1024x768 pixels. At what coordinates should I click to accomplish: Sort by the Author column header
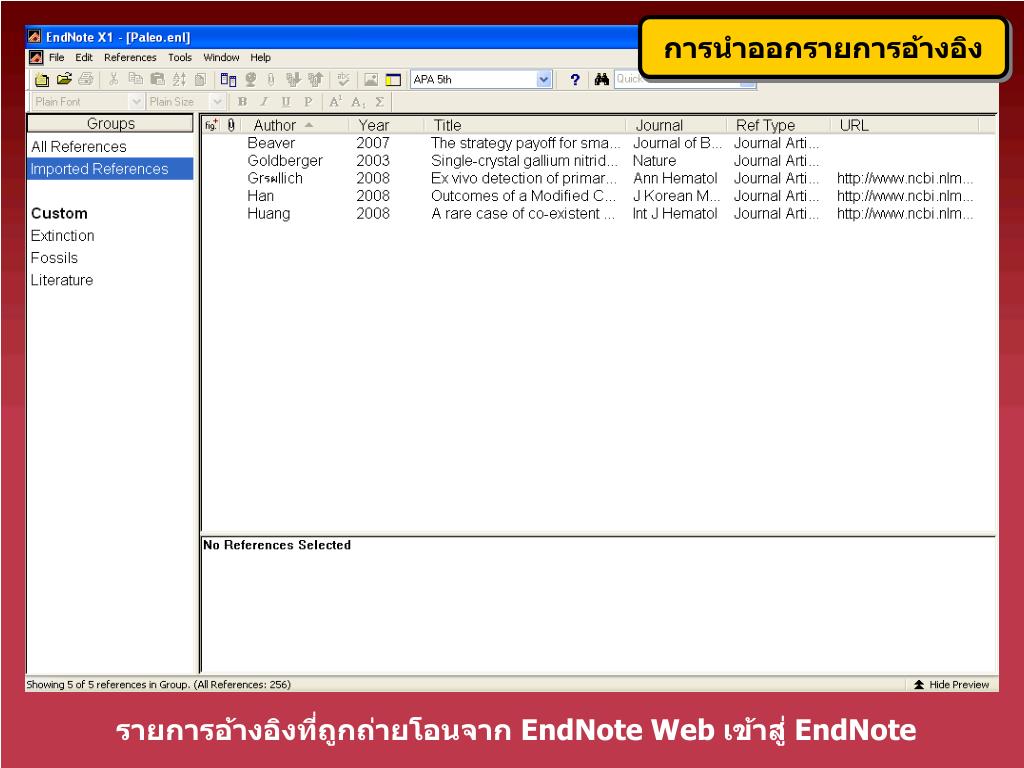point(295,125)
